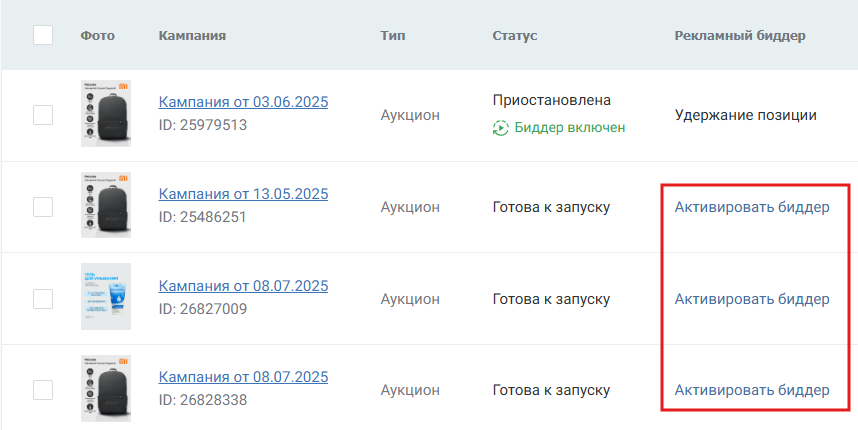Open Кампания от 08.07.2025 with ID 26828338
This screenshot has height=430, width=858.
(x=244, y=377)
